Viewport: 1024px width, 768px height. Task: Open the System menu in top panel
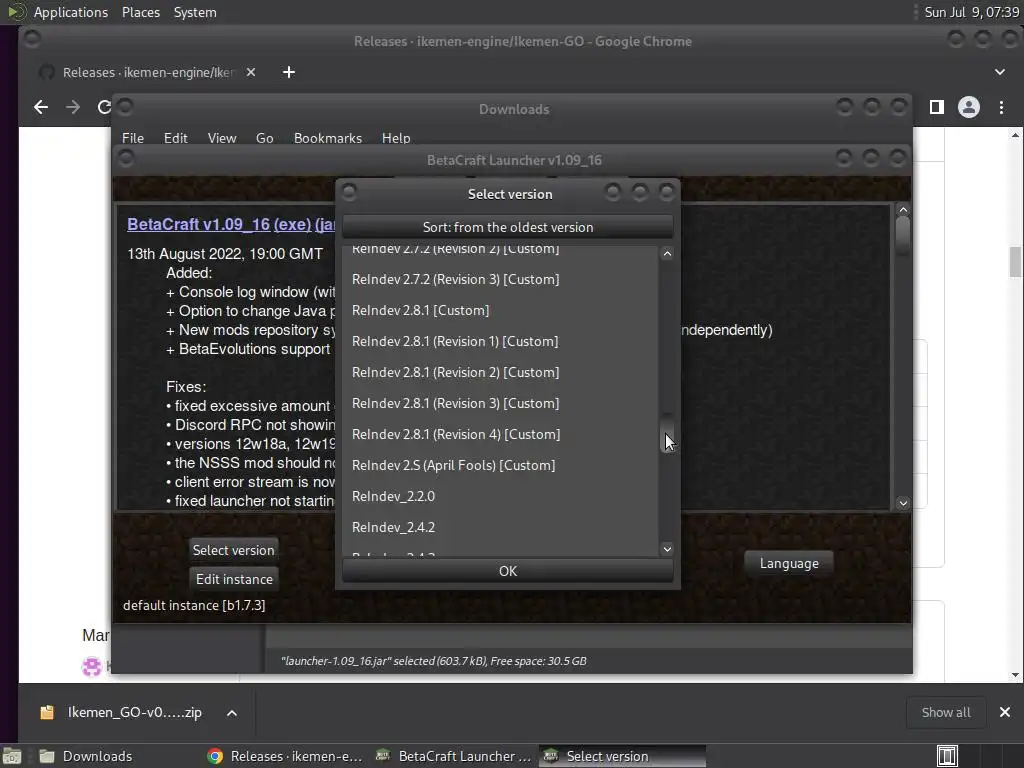(195, 12)
